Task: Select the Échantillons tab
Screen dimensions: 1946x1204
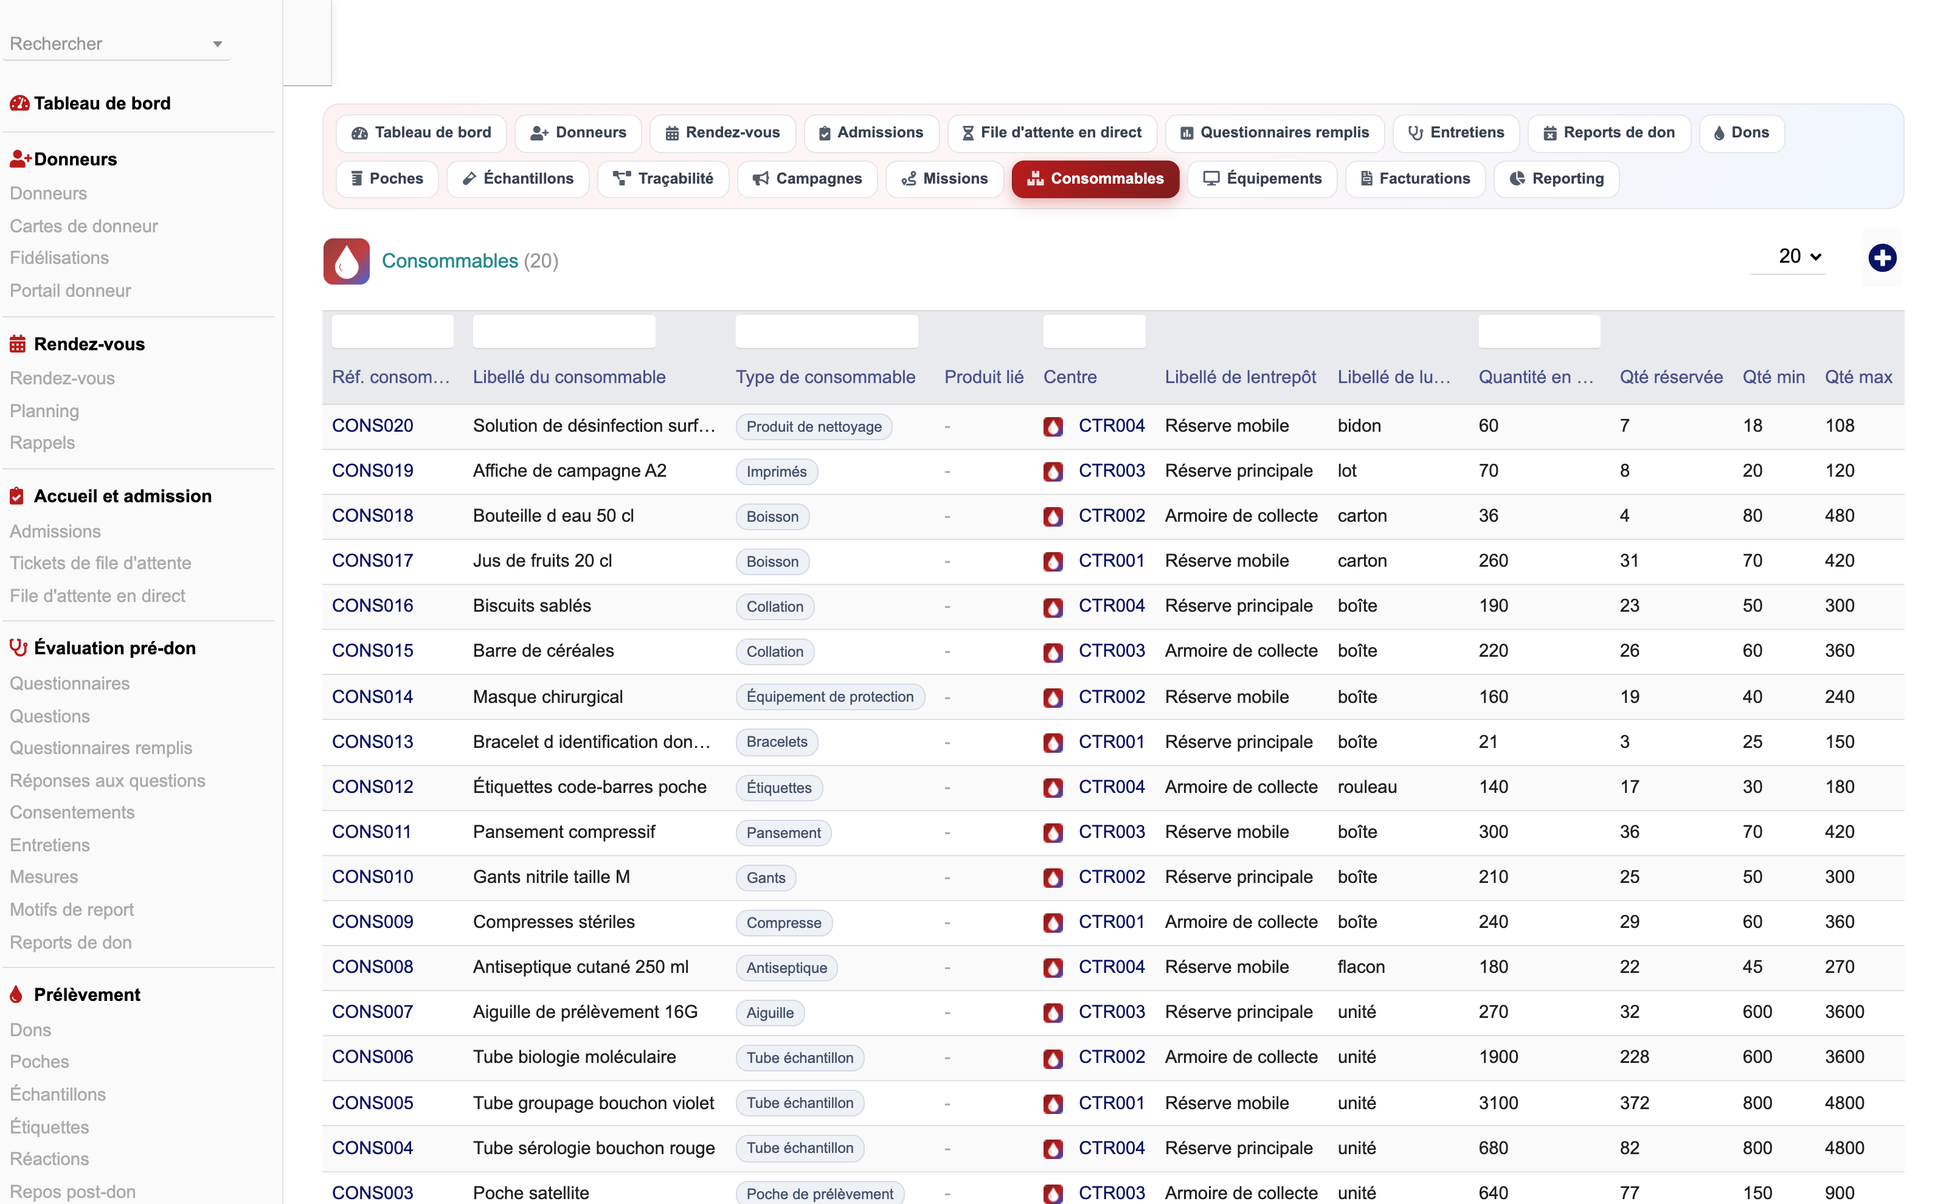Action: (518, 179)
